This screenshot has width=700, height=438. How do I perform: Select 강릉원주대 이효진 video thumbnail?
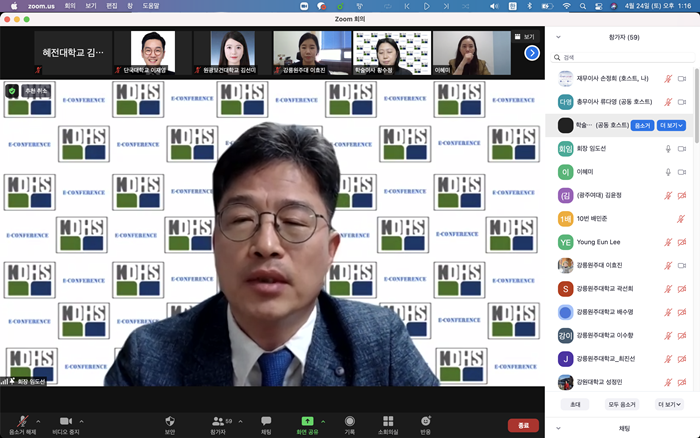point(312,52)
